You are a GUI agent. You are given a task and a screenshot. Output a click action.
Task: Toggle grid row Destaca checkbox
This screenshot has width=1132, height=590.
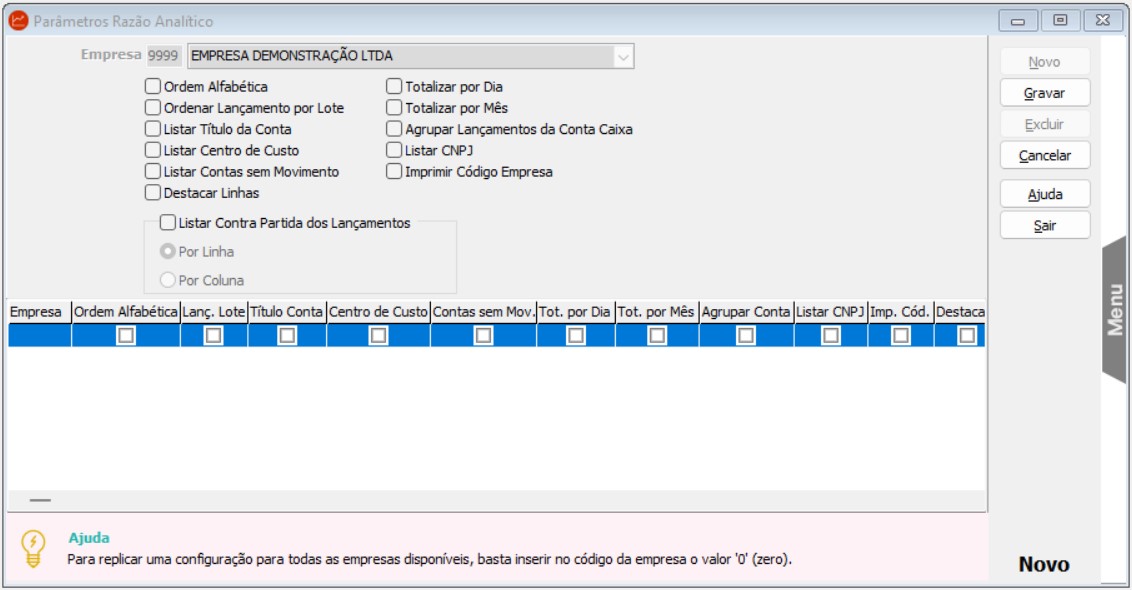967,336
